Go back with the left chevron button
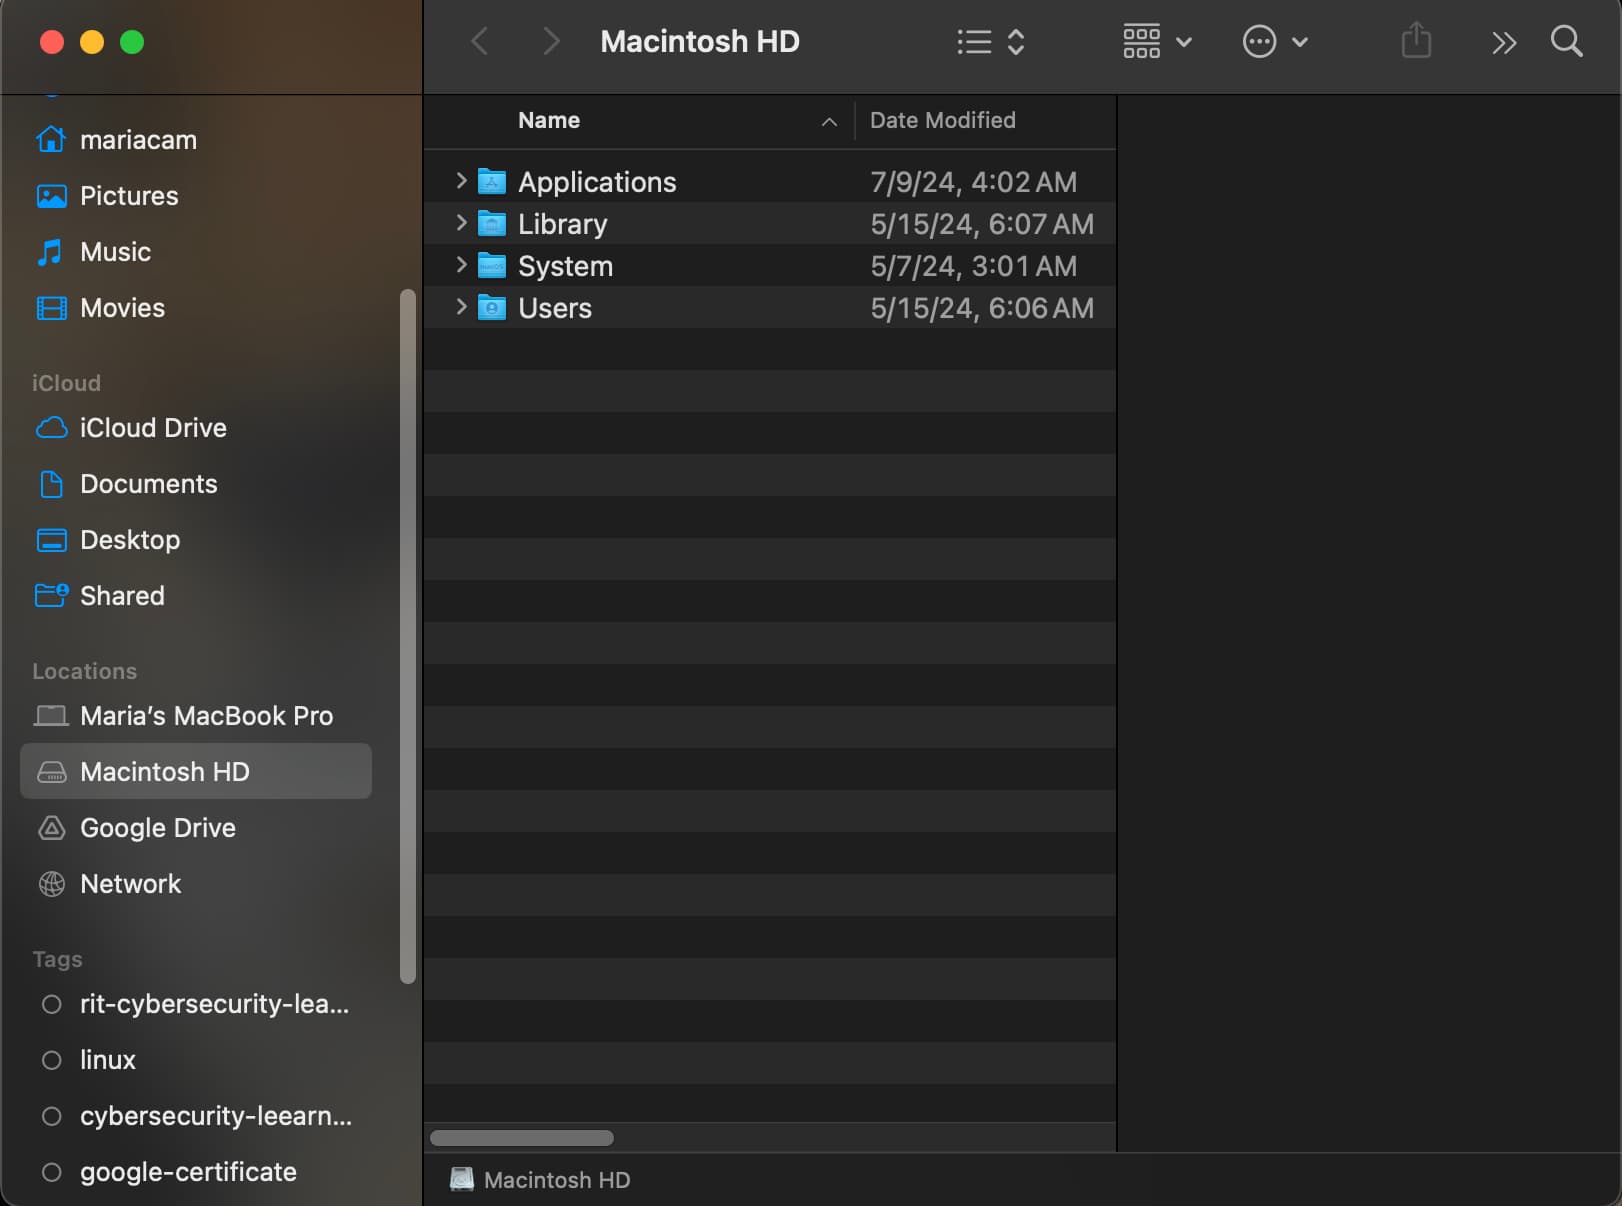Viewport: 1622px width, 1206px height. pos(480,42)
